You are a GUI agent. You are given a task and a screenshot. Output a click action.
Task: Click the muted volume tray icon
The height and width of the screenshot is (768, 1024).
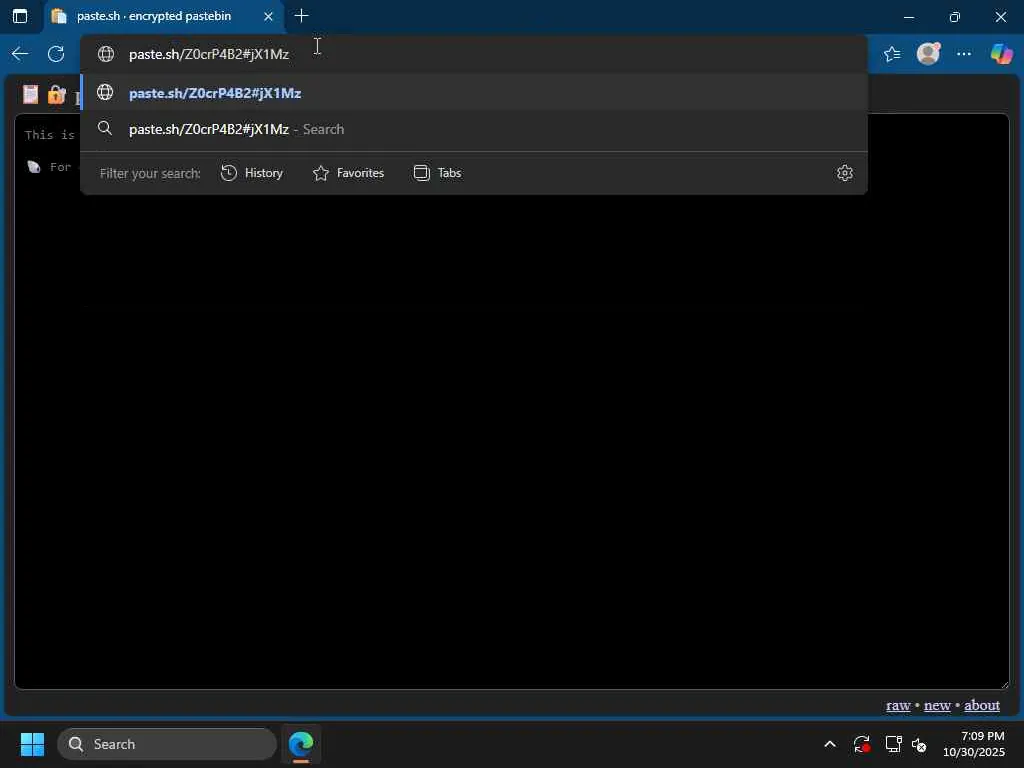tap(919, 744)
